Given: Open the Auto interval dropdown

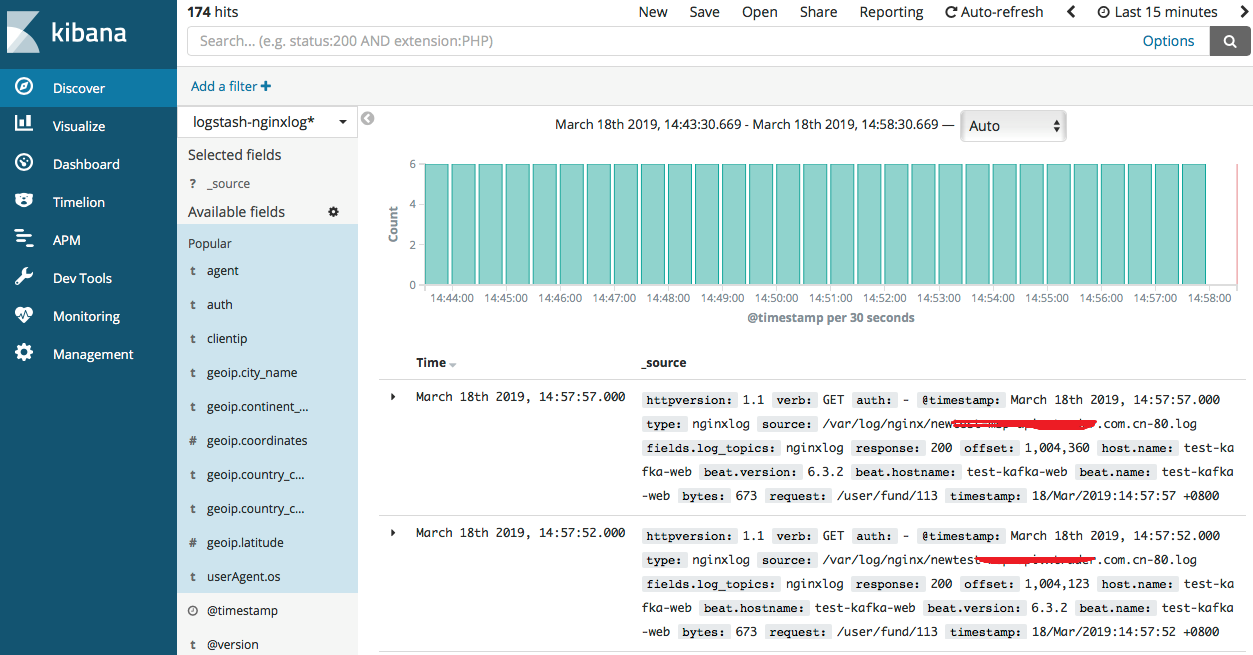Looking at the screenshot, I should pos(1013,126).
